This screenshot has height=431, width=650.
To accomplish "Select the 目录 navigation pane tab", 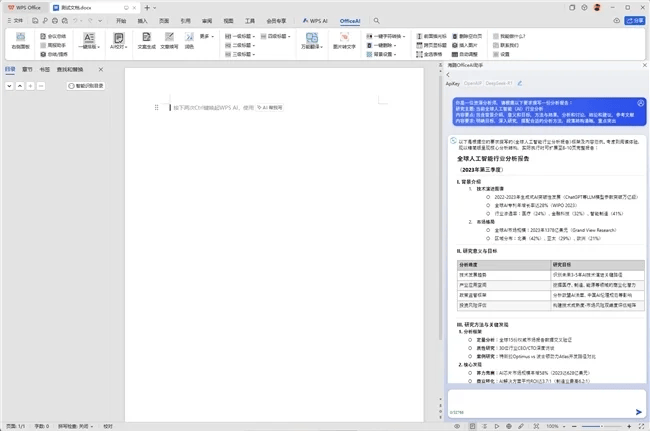I will (10, 69).
